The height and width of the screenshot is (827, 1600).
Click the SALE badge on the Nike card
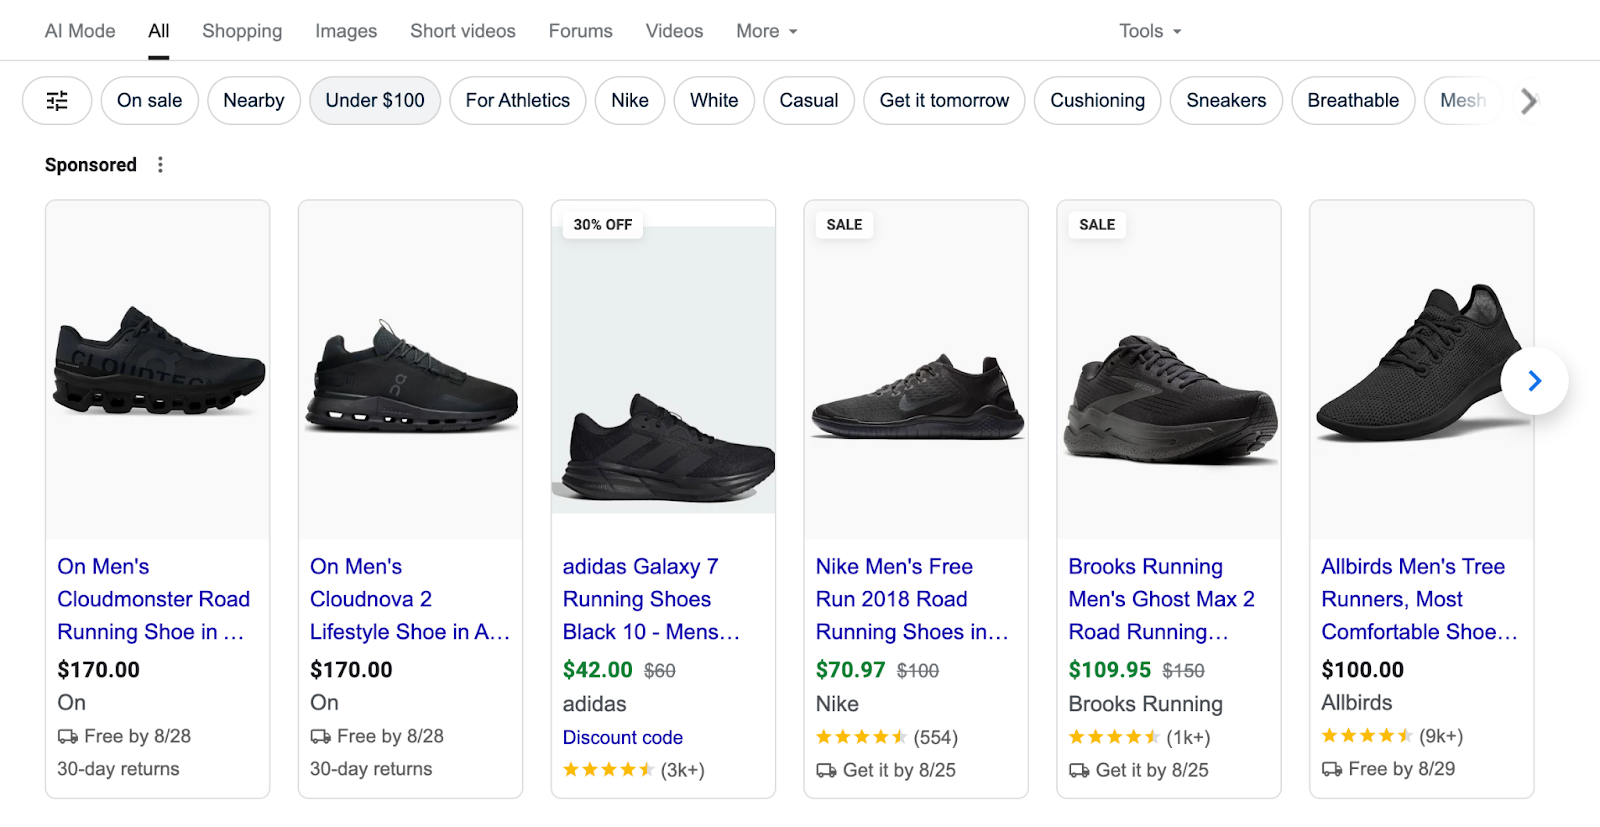(x=844, y=225)
